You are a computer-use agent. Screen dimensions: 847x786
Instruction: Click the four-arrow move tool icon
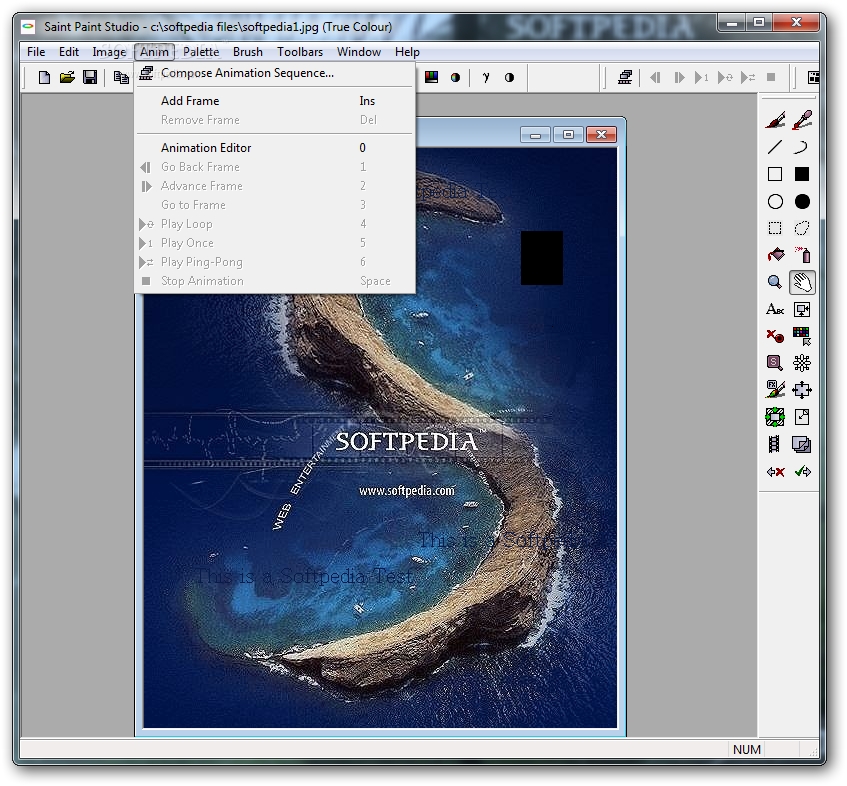point(802,389)
